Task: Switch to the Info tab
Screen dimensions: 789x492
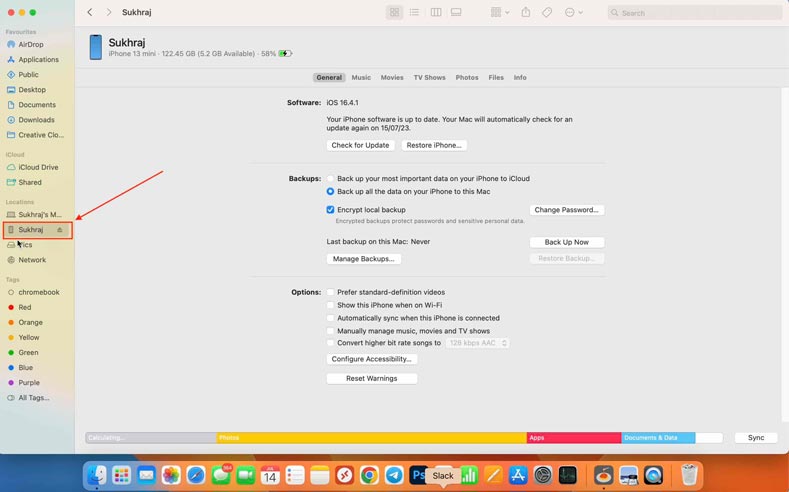Action: (520, 77)
